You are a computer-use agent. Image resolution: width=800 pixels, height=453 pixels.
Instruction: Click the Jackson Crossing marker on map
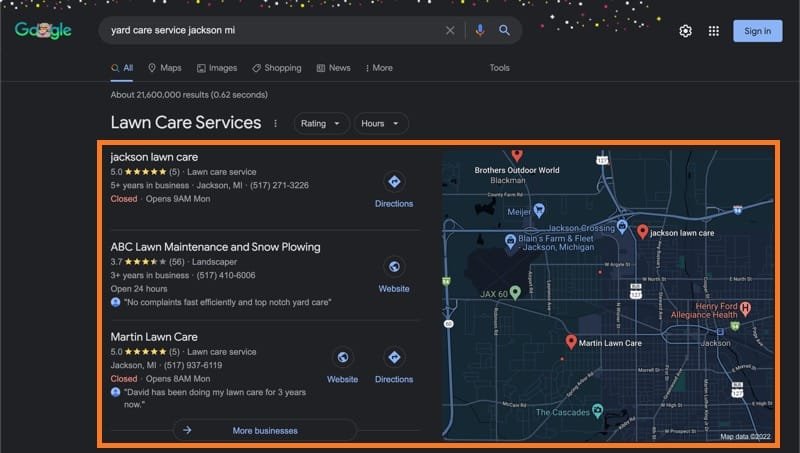(x=622, y=226)
